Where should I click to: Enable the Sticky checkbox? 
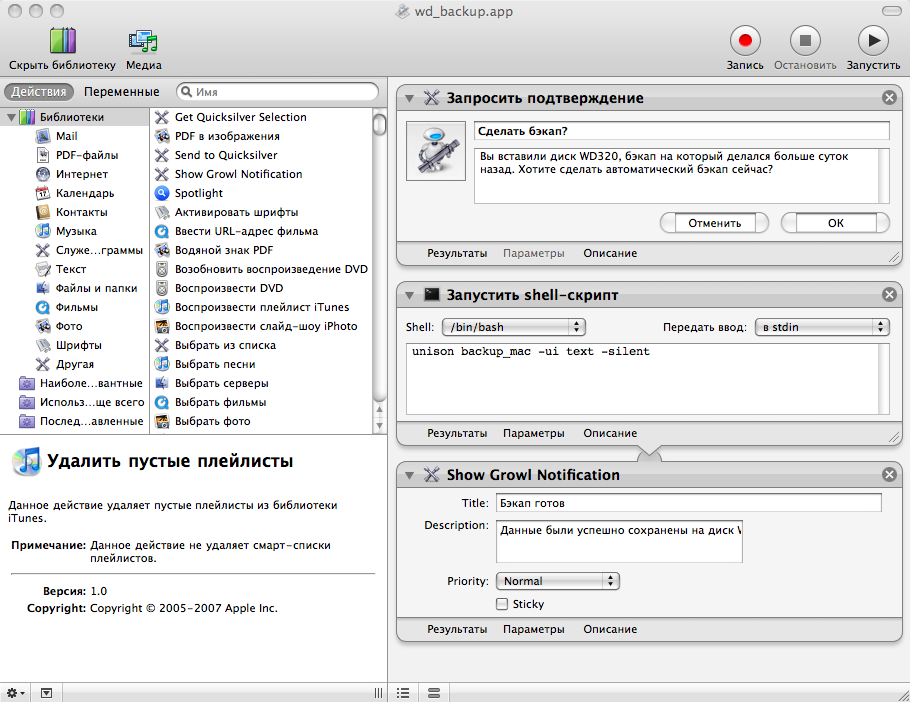(502, 604)
